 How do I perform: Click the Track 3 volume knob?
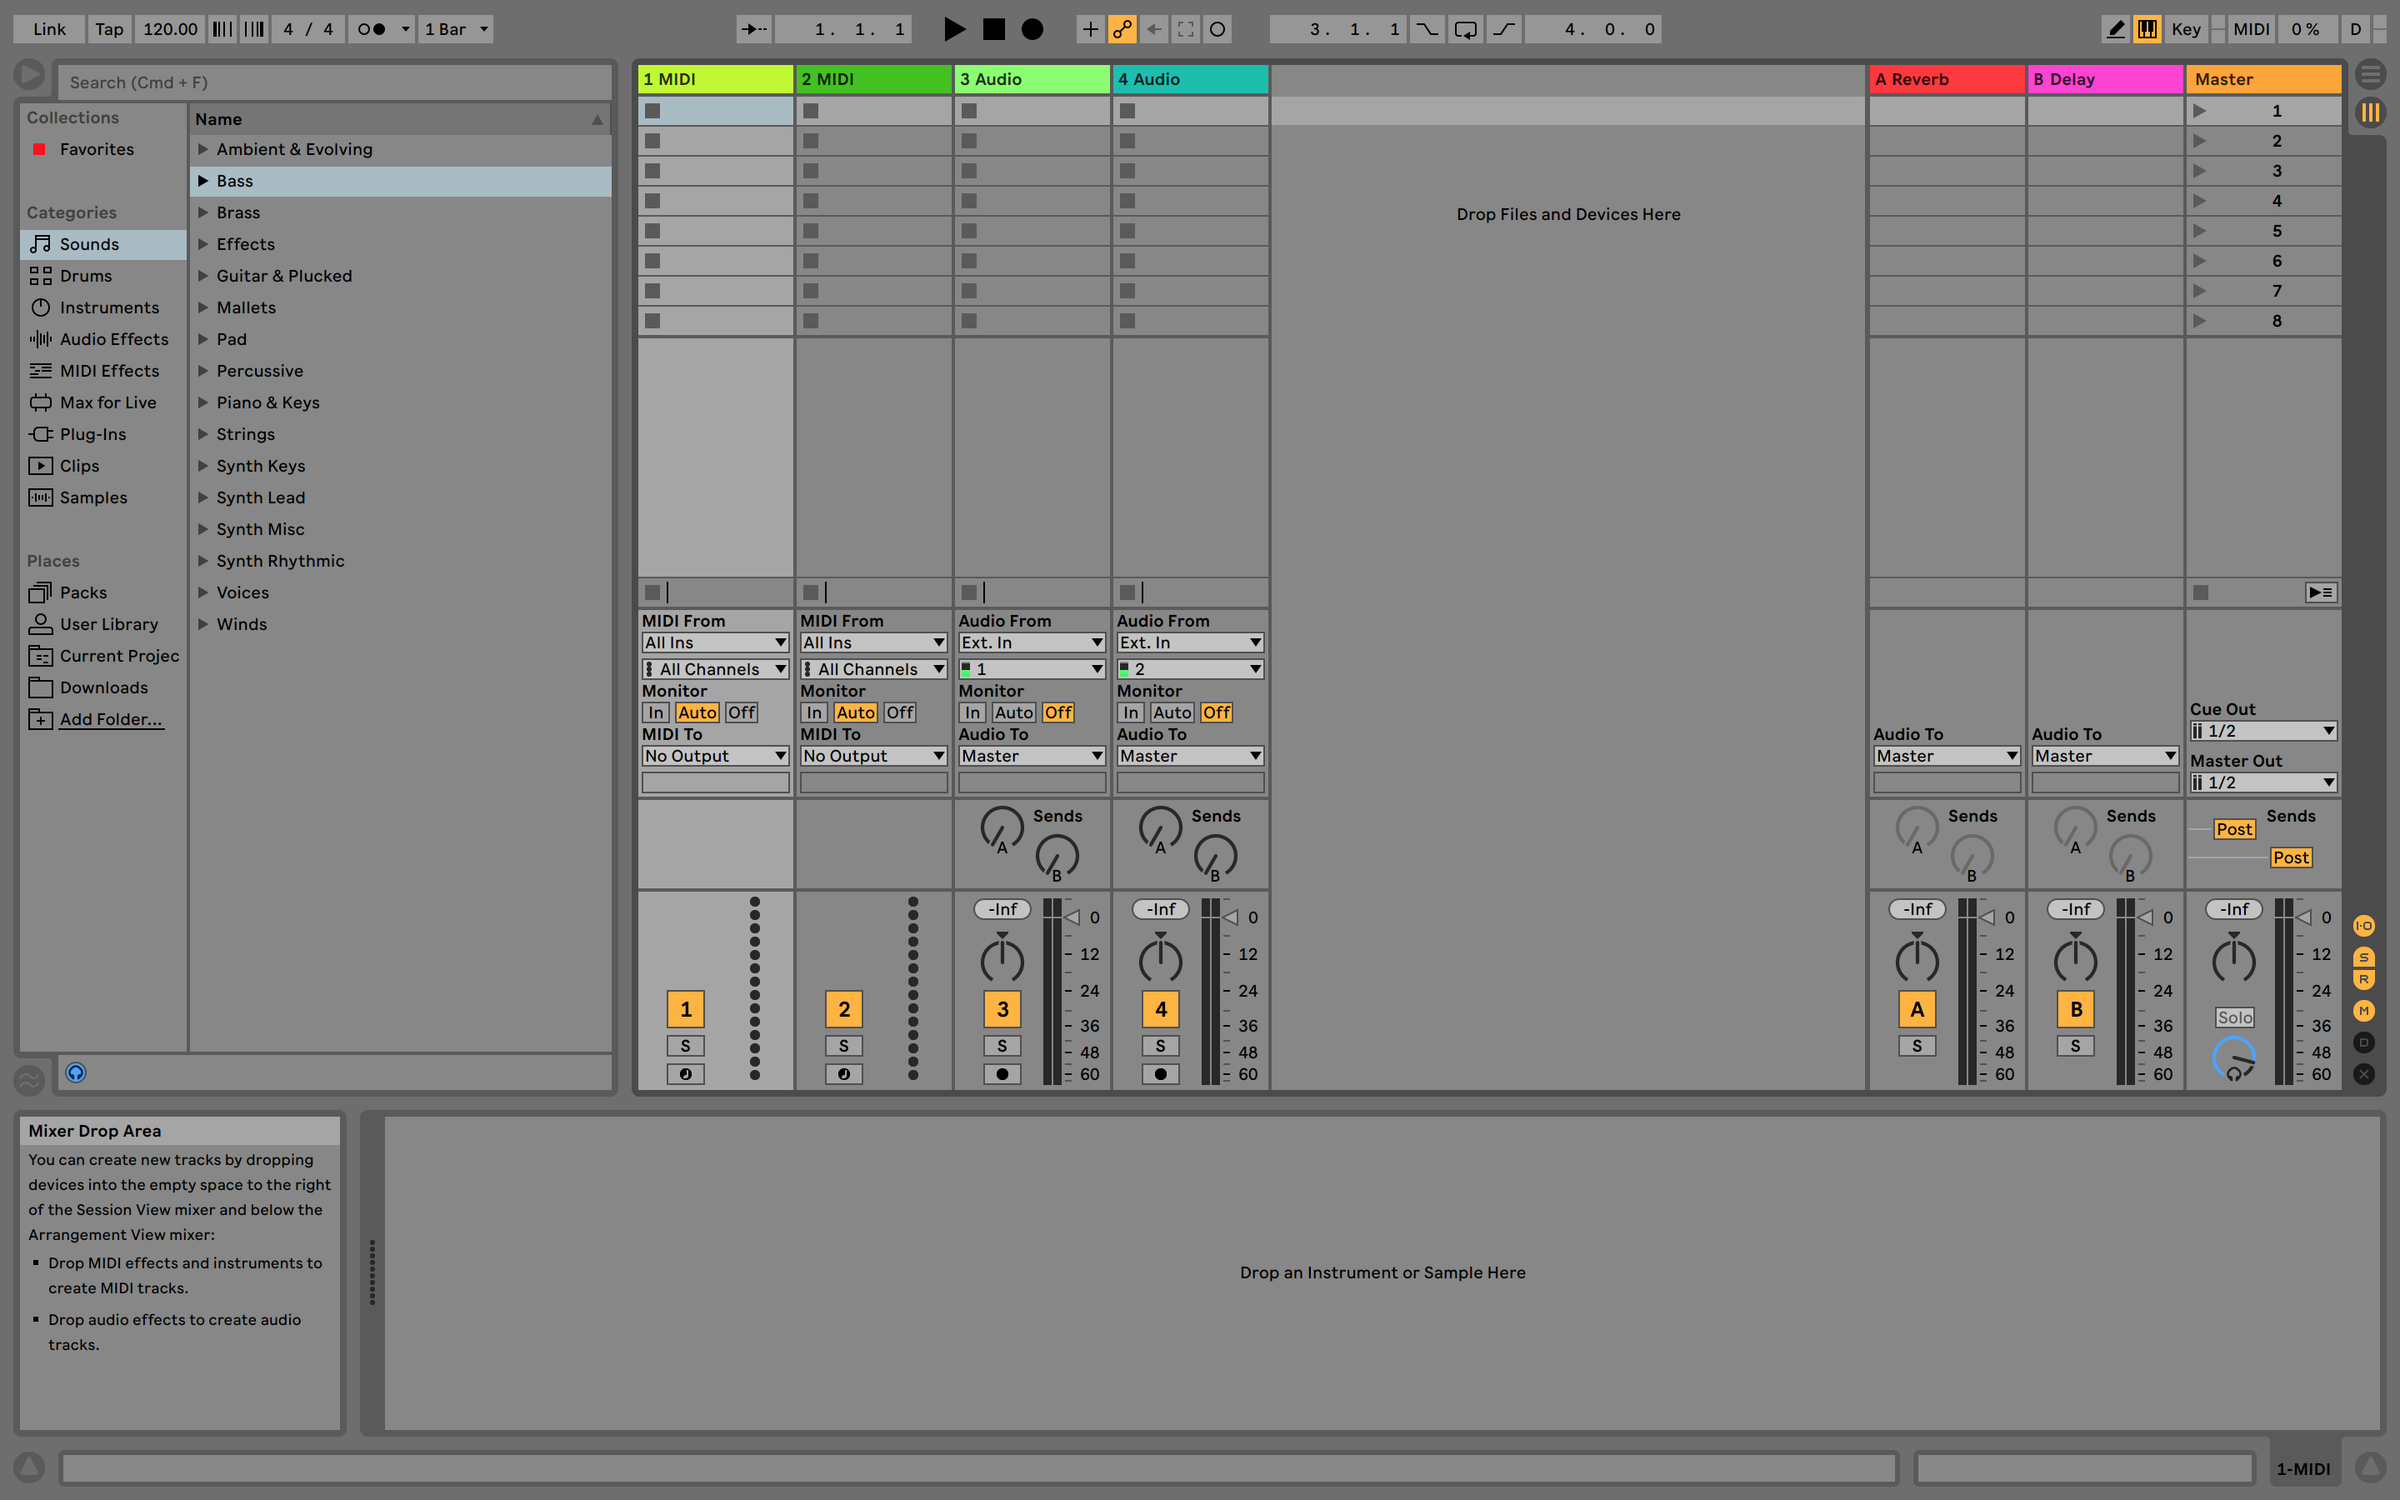click(x=1001, y=958)
